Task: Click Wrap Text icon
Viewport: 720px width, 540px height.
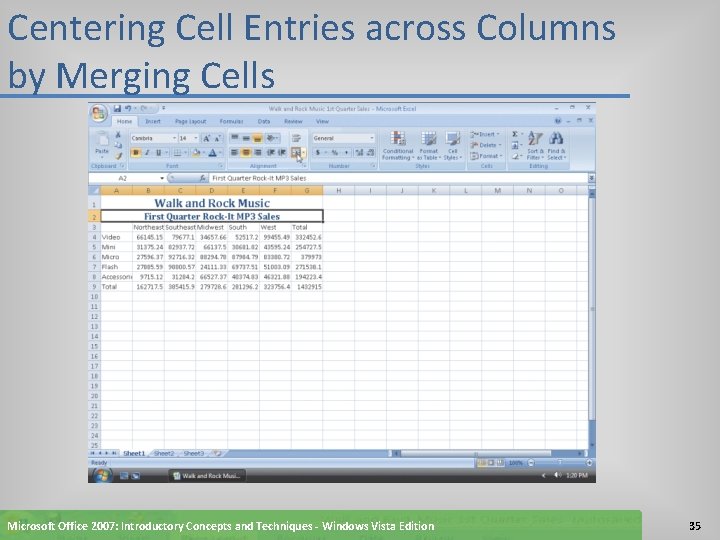Action: click(x=296, y=138)
